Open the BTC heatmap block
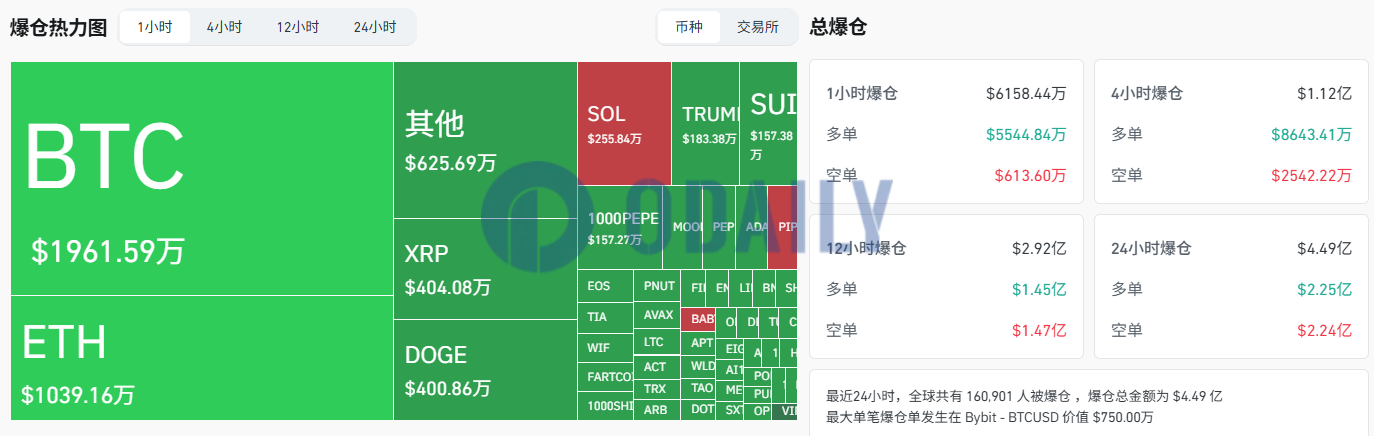 [x=202, y=179]
